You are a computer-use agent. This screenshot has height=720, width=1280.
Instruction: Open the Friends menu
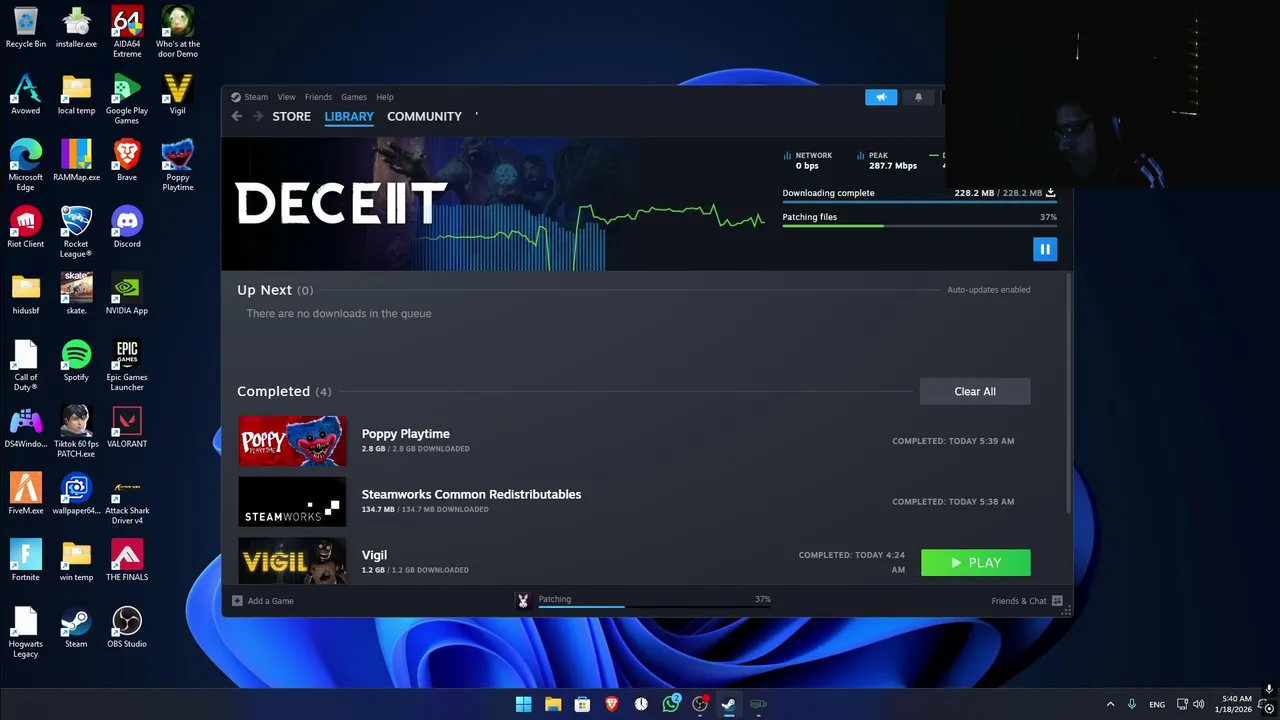click(318, 97)
